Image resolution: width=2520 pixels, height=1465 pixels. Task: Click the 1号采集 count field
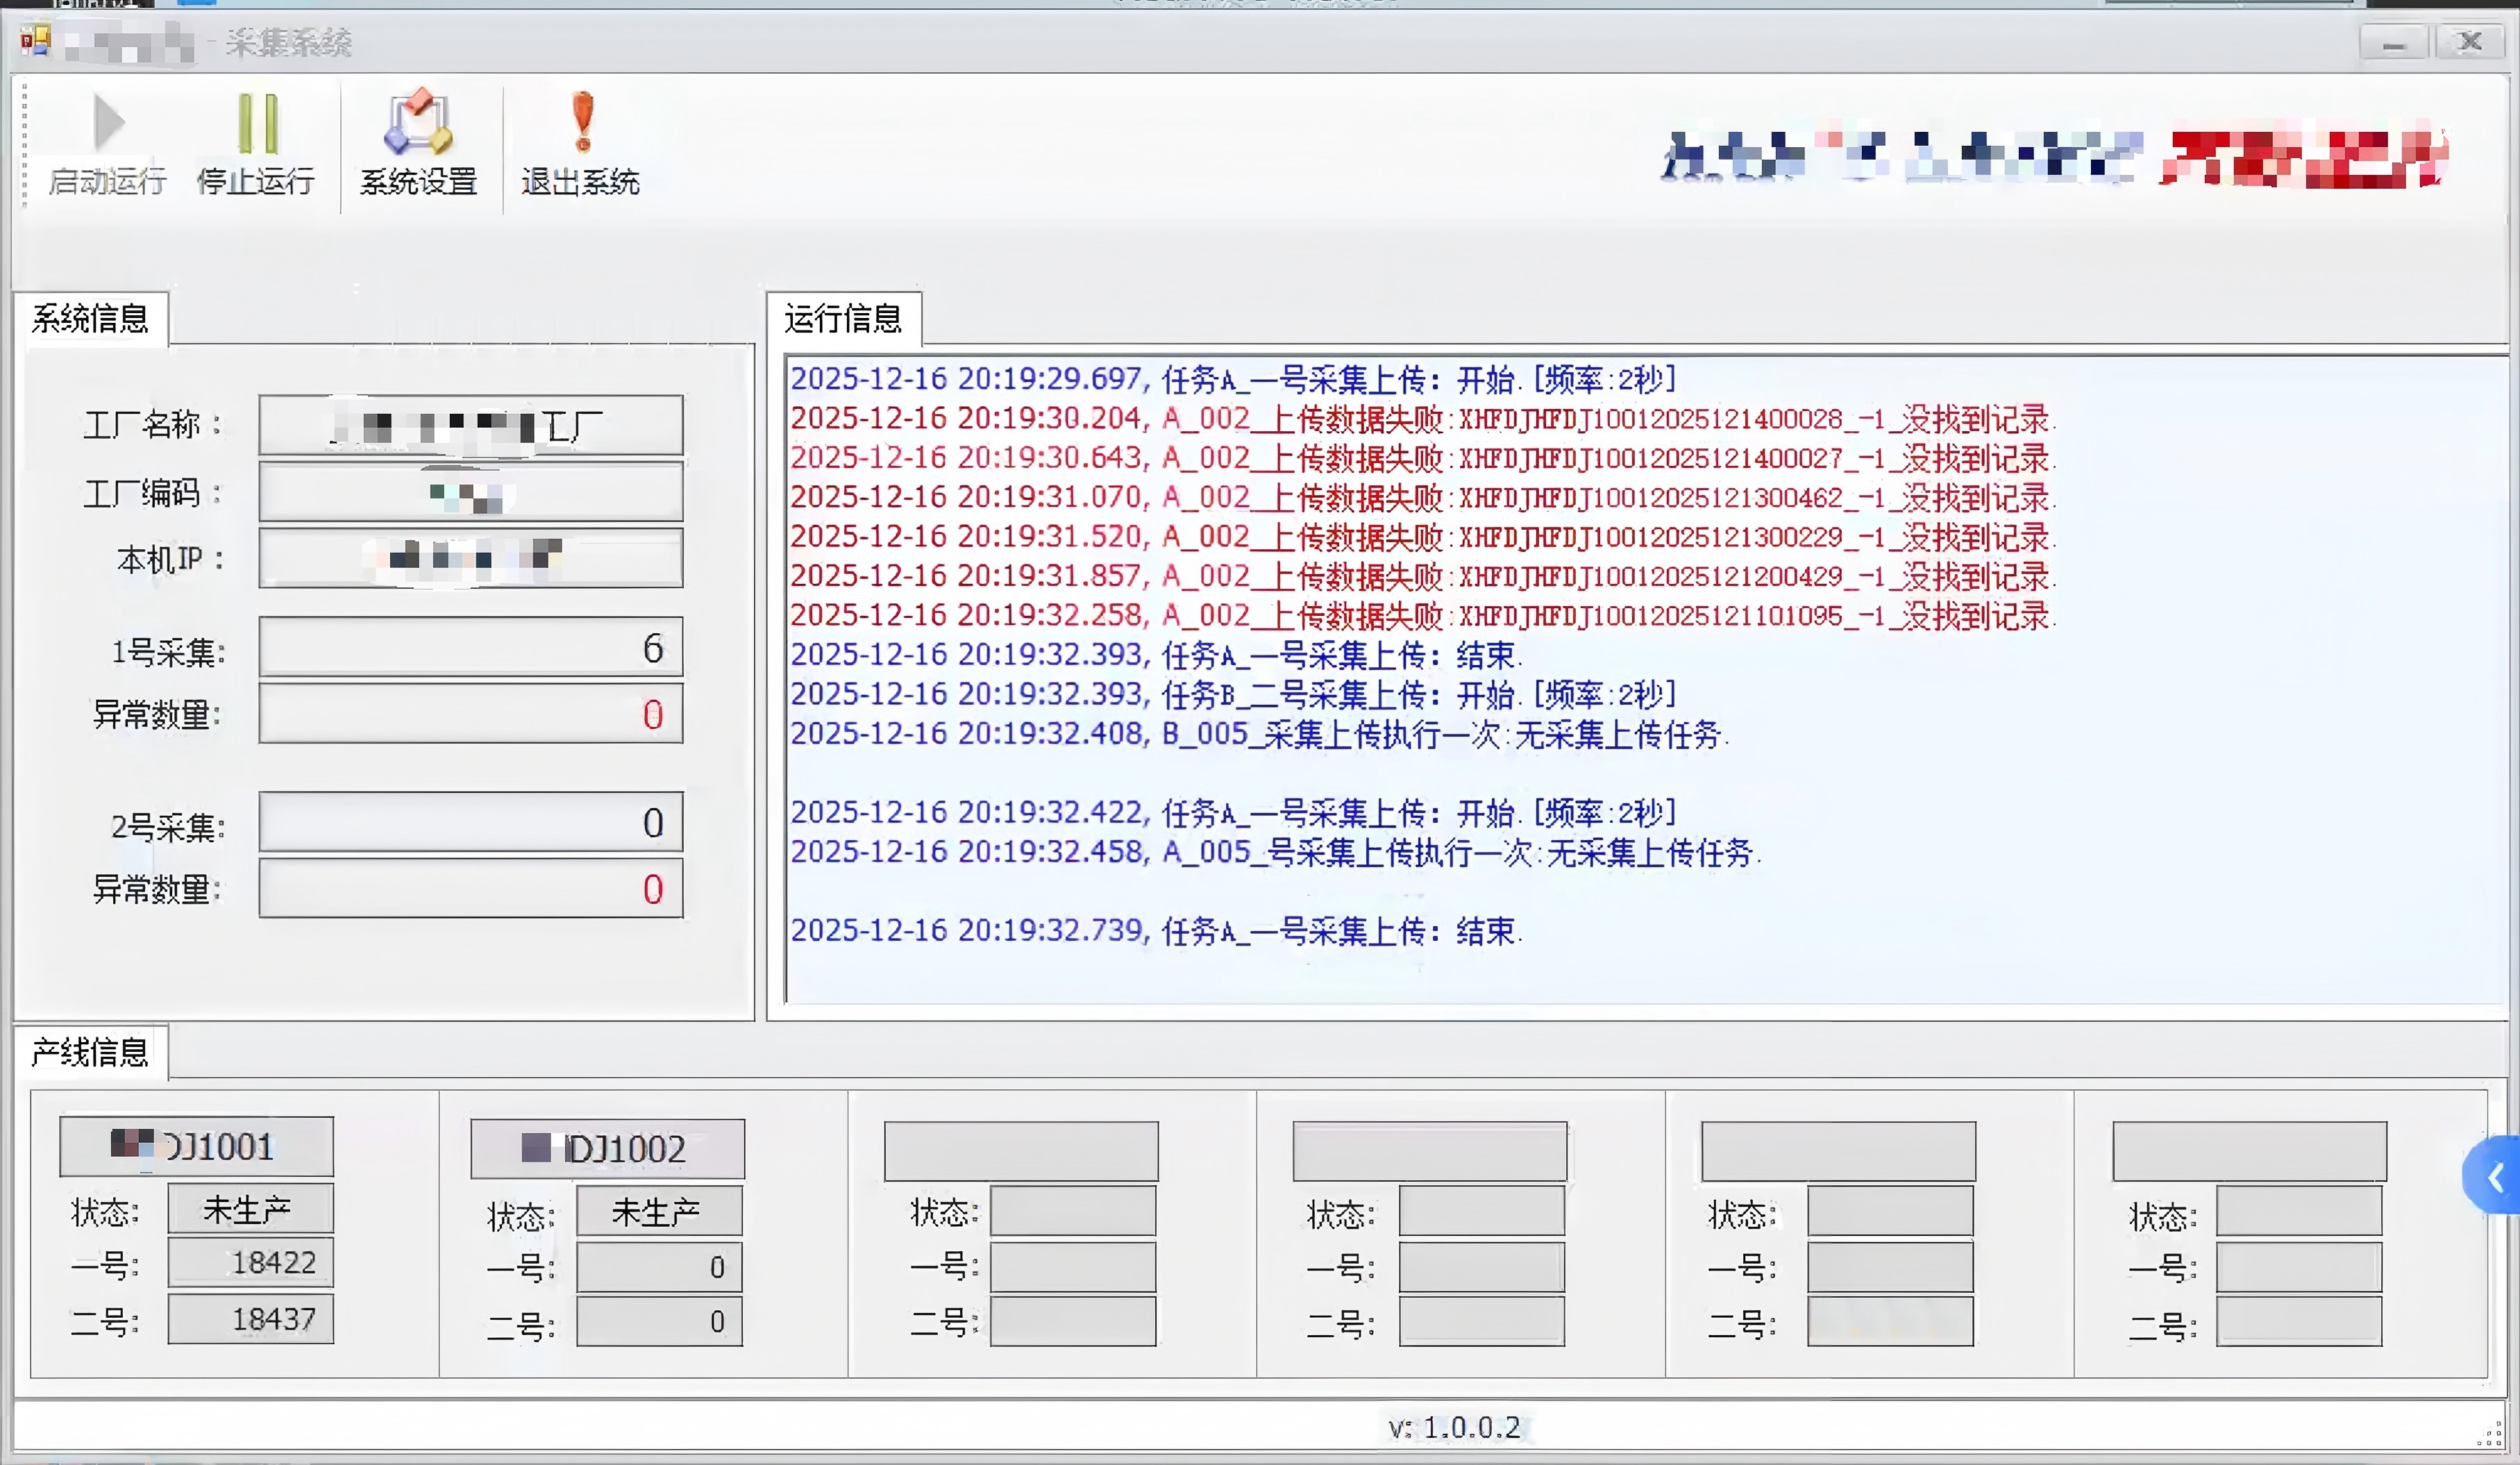point(470,648)
